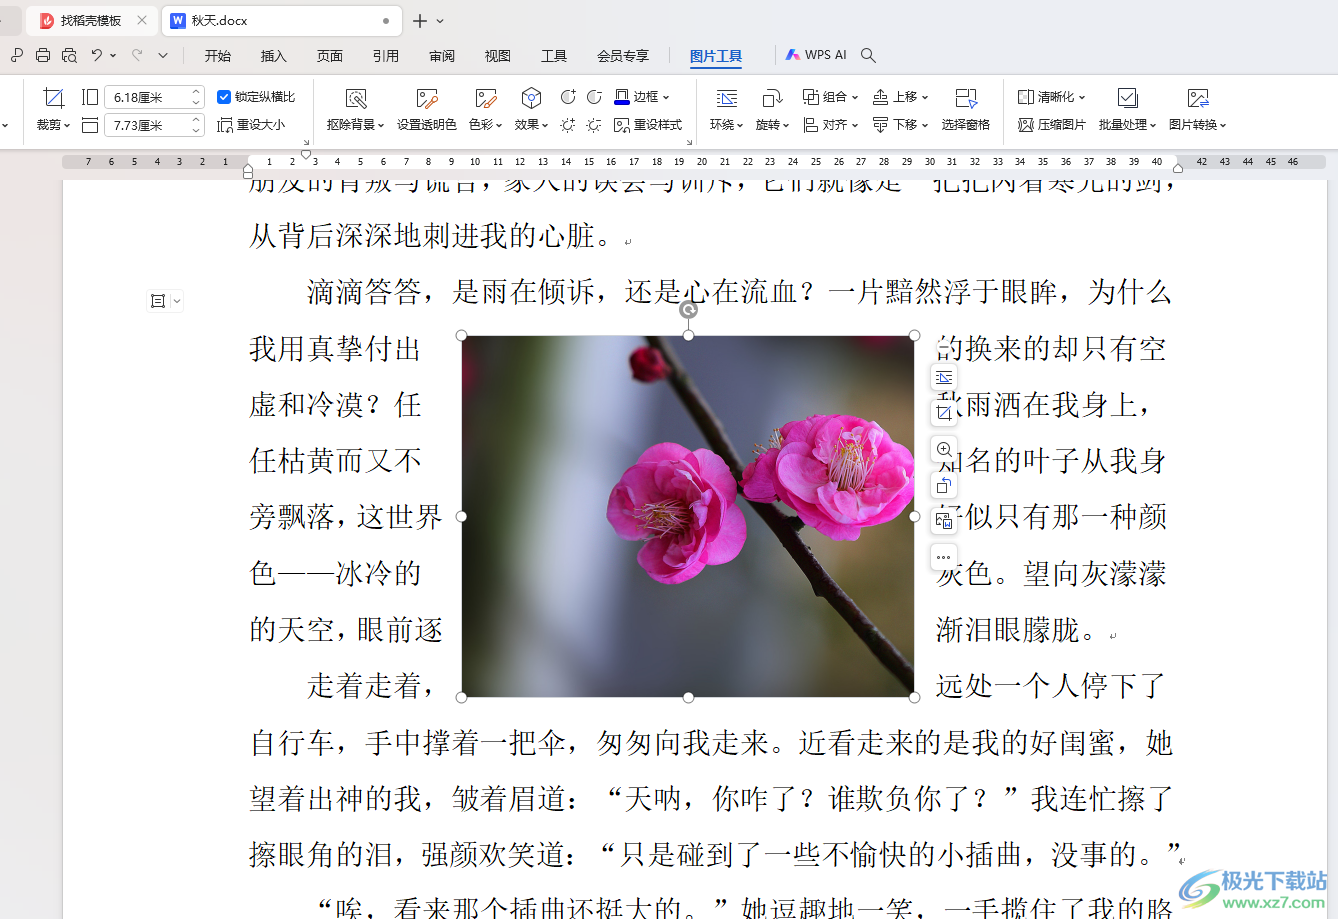Switch to the 找稻壳模板 document tab
The width and height of the screenshot is (1338, 919).
90,20
